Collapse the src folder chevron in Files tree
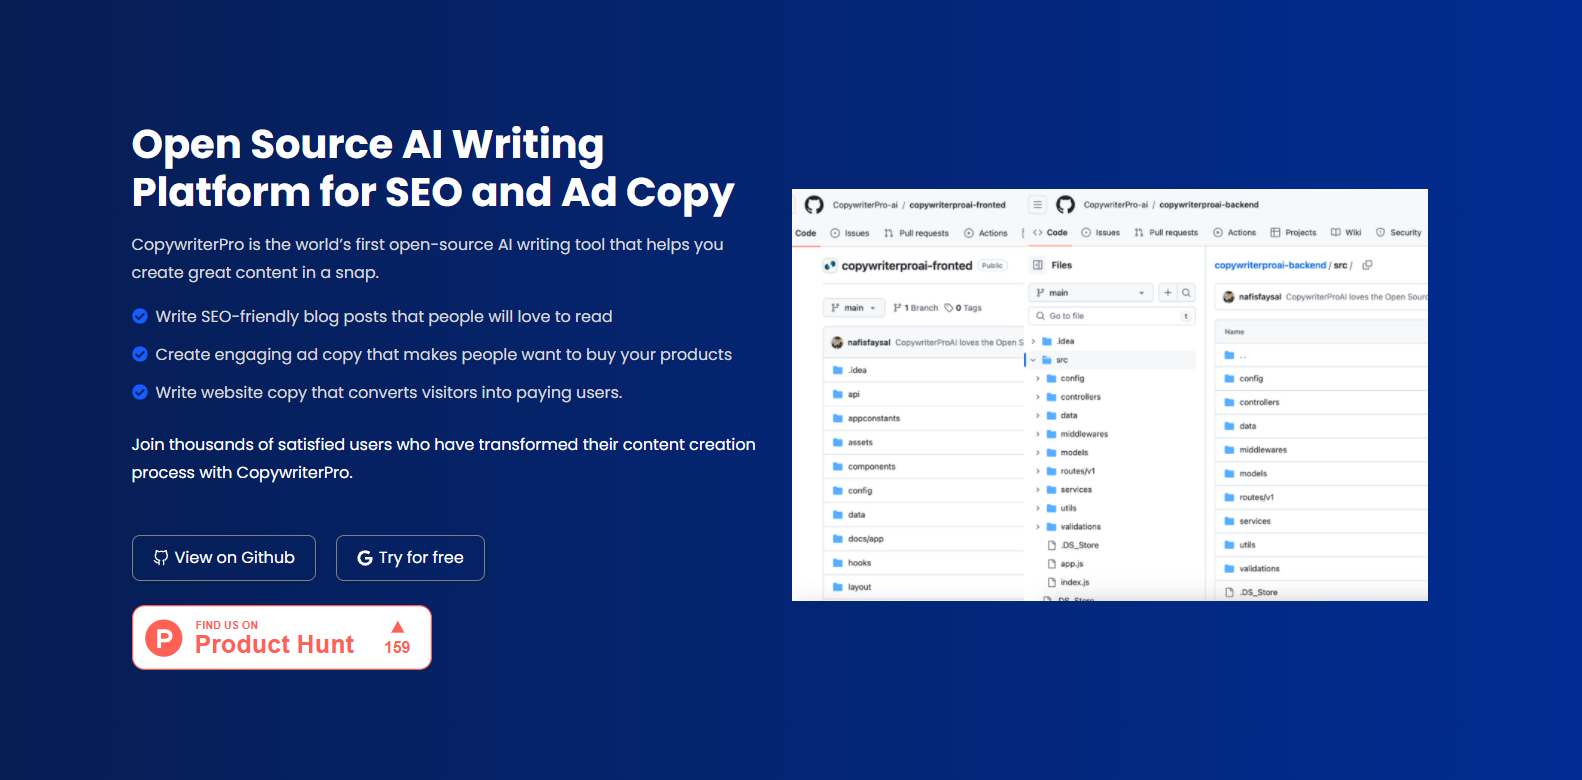This screenshot has height=780, width=1582. click(x=1034, y=360)
